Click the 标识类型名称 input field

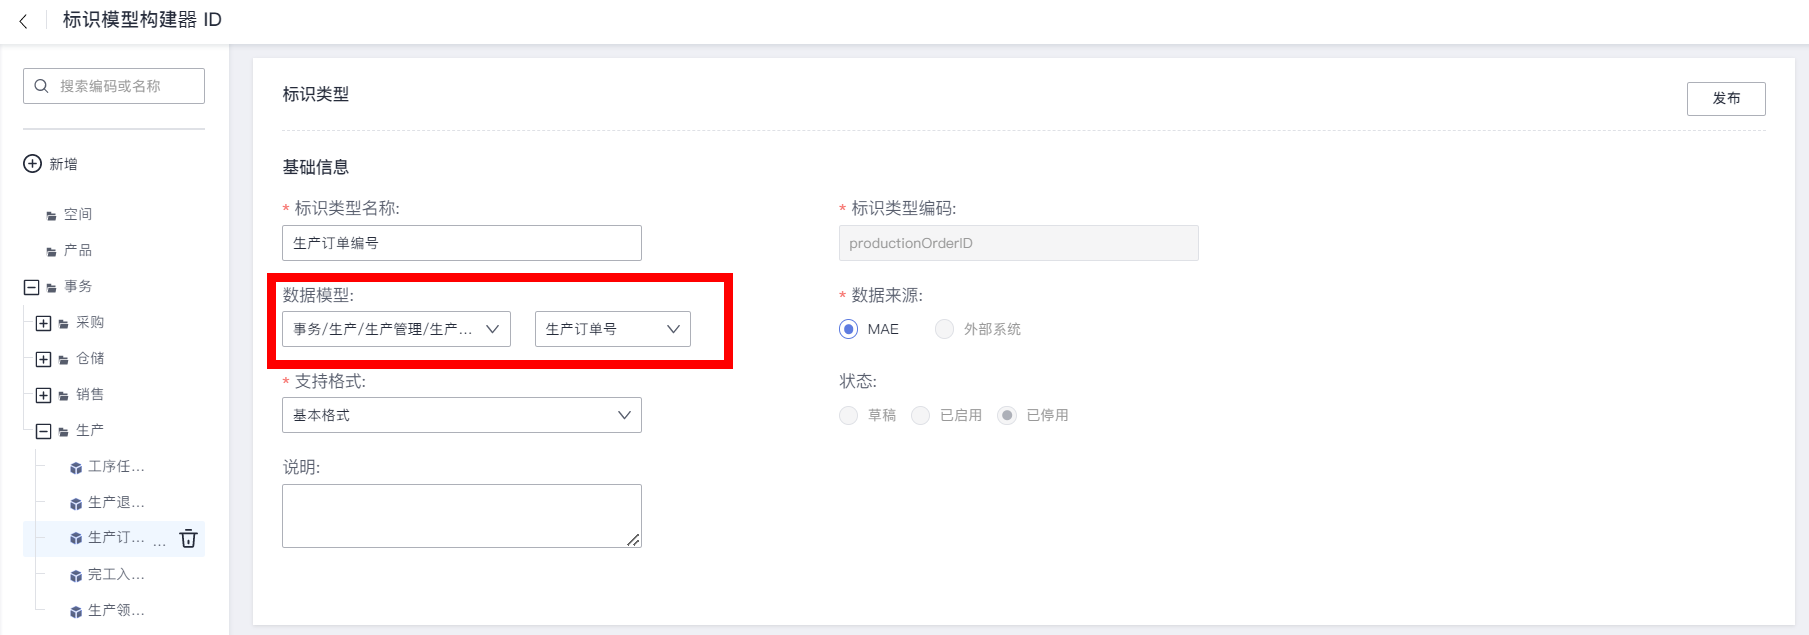[x=461, y=243]
